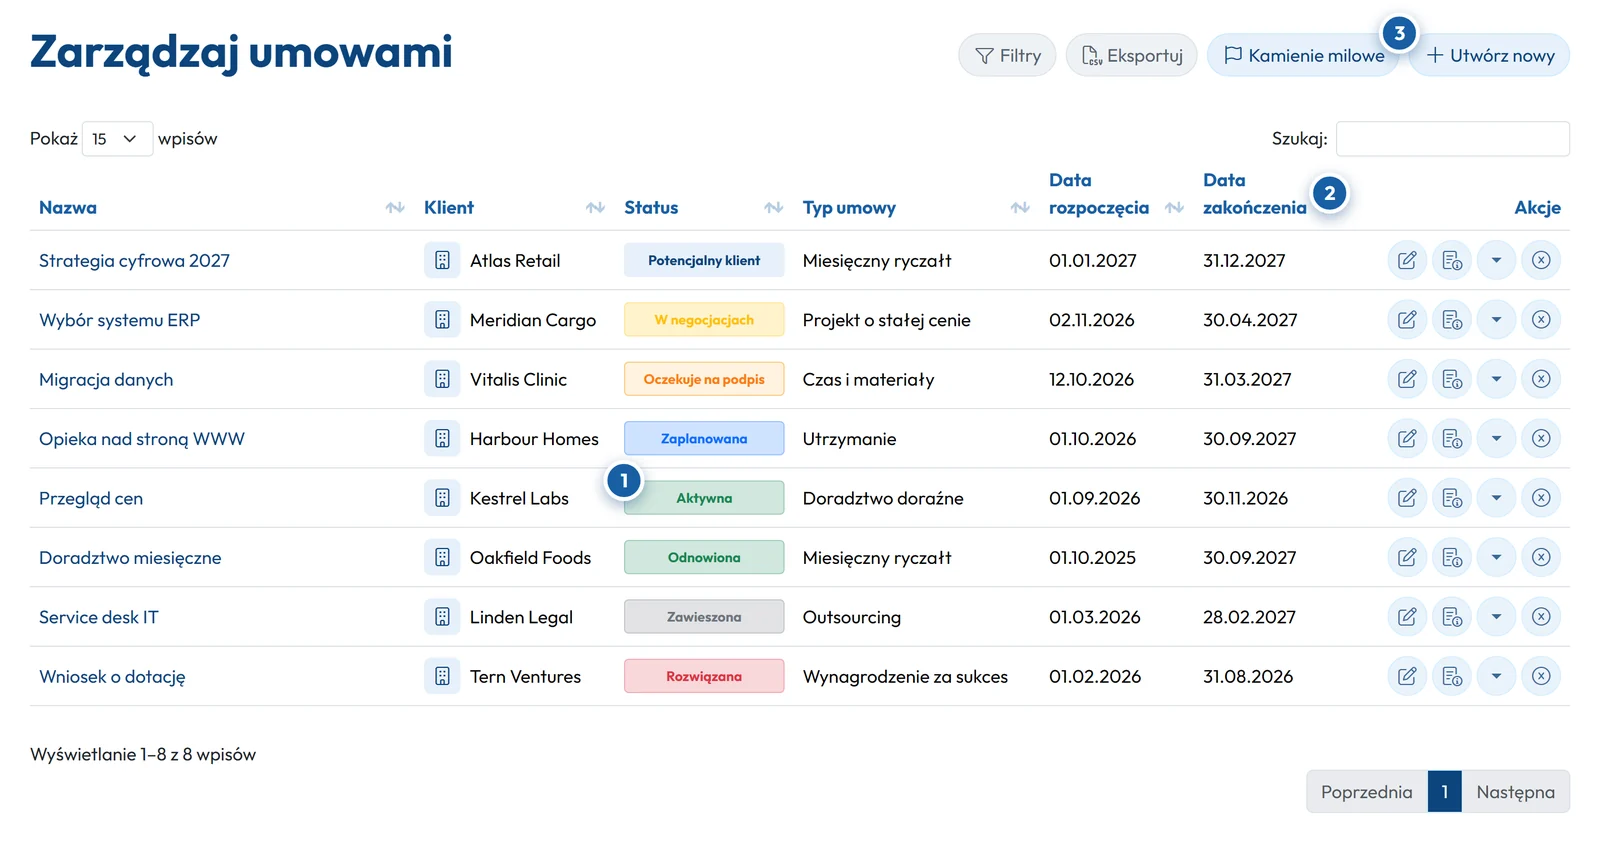
Task: Click edit icon for Doradztwo miesięczne
Action: 1406,557
